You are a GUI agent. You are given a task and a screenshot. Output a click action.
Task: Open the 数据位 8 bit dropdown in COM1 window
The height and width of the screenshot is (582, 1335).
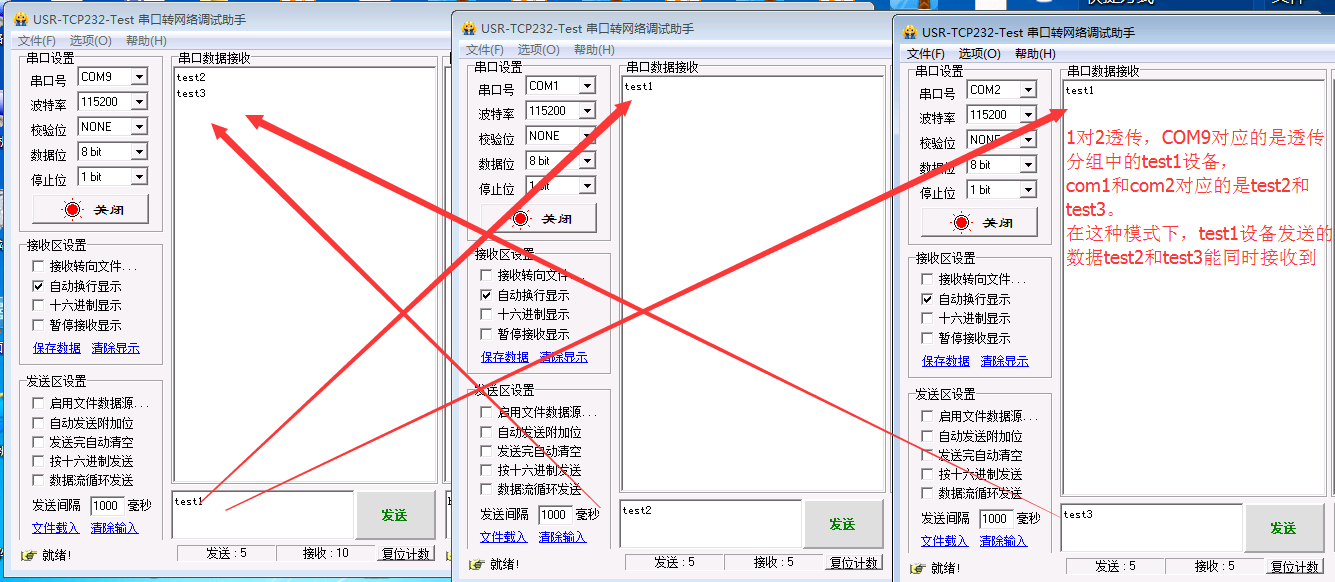(x=587, y=161)
